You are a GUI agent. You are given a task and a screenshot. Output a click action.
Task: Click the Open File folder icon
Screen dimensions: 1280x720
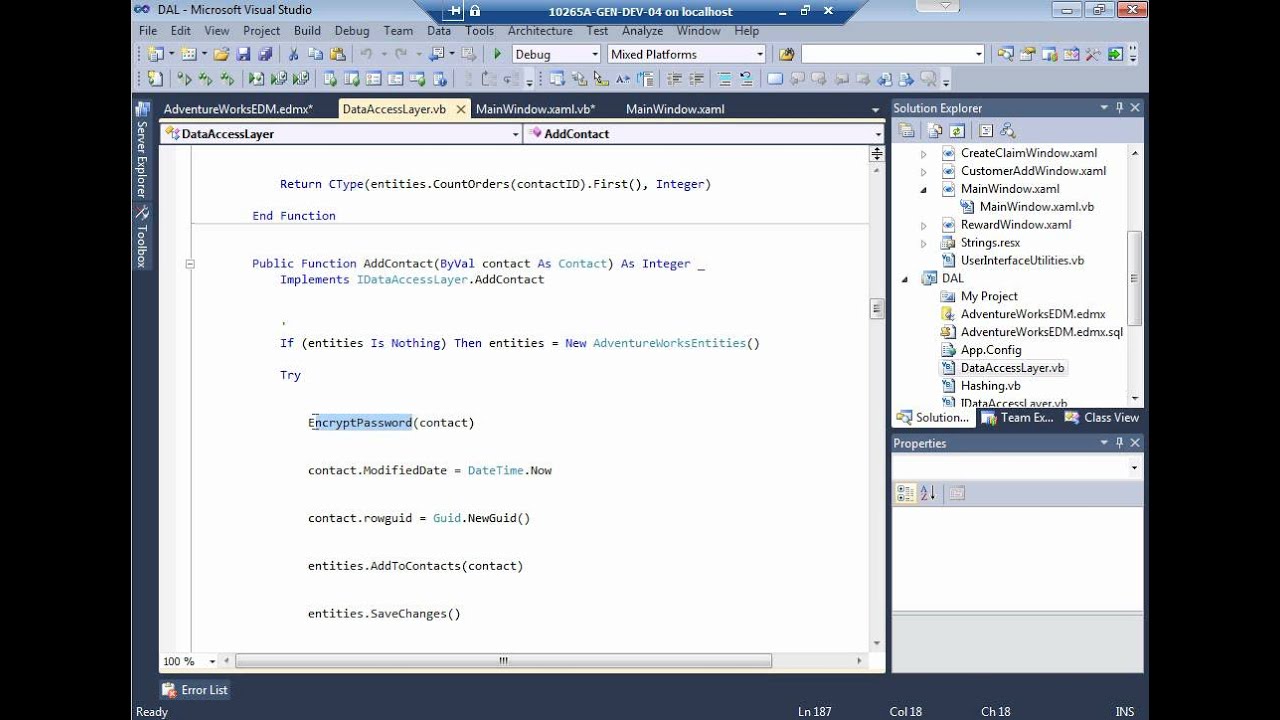[221, 54]
